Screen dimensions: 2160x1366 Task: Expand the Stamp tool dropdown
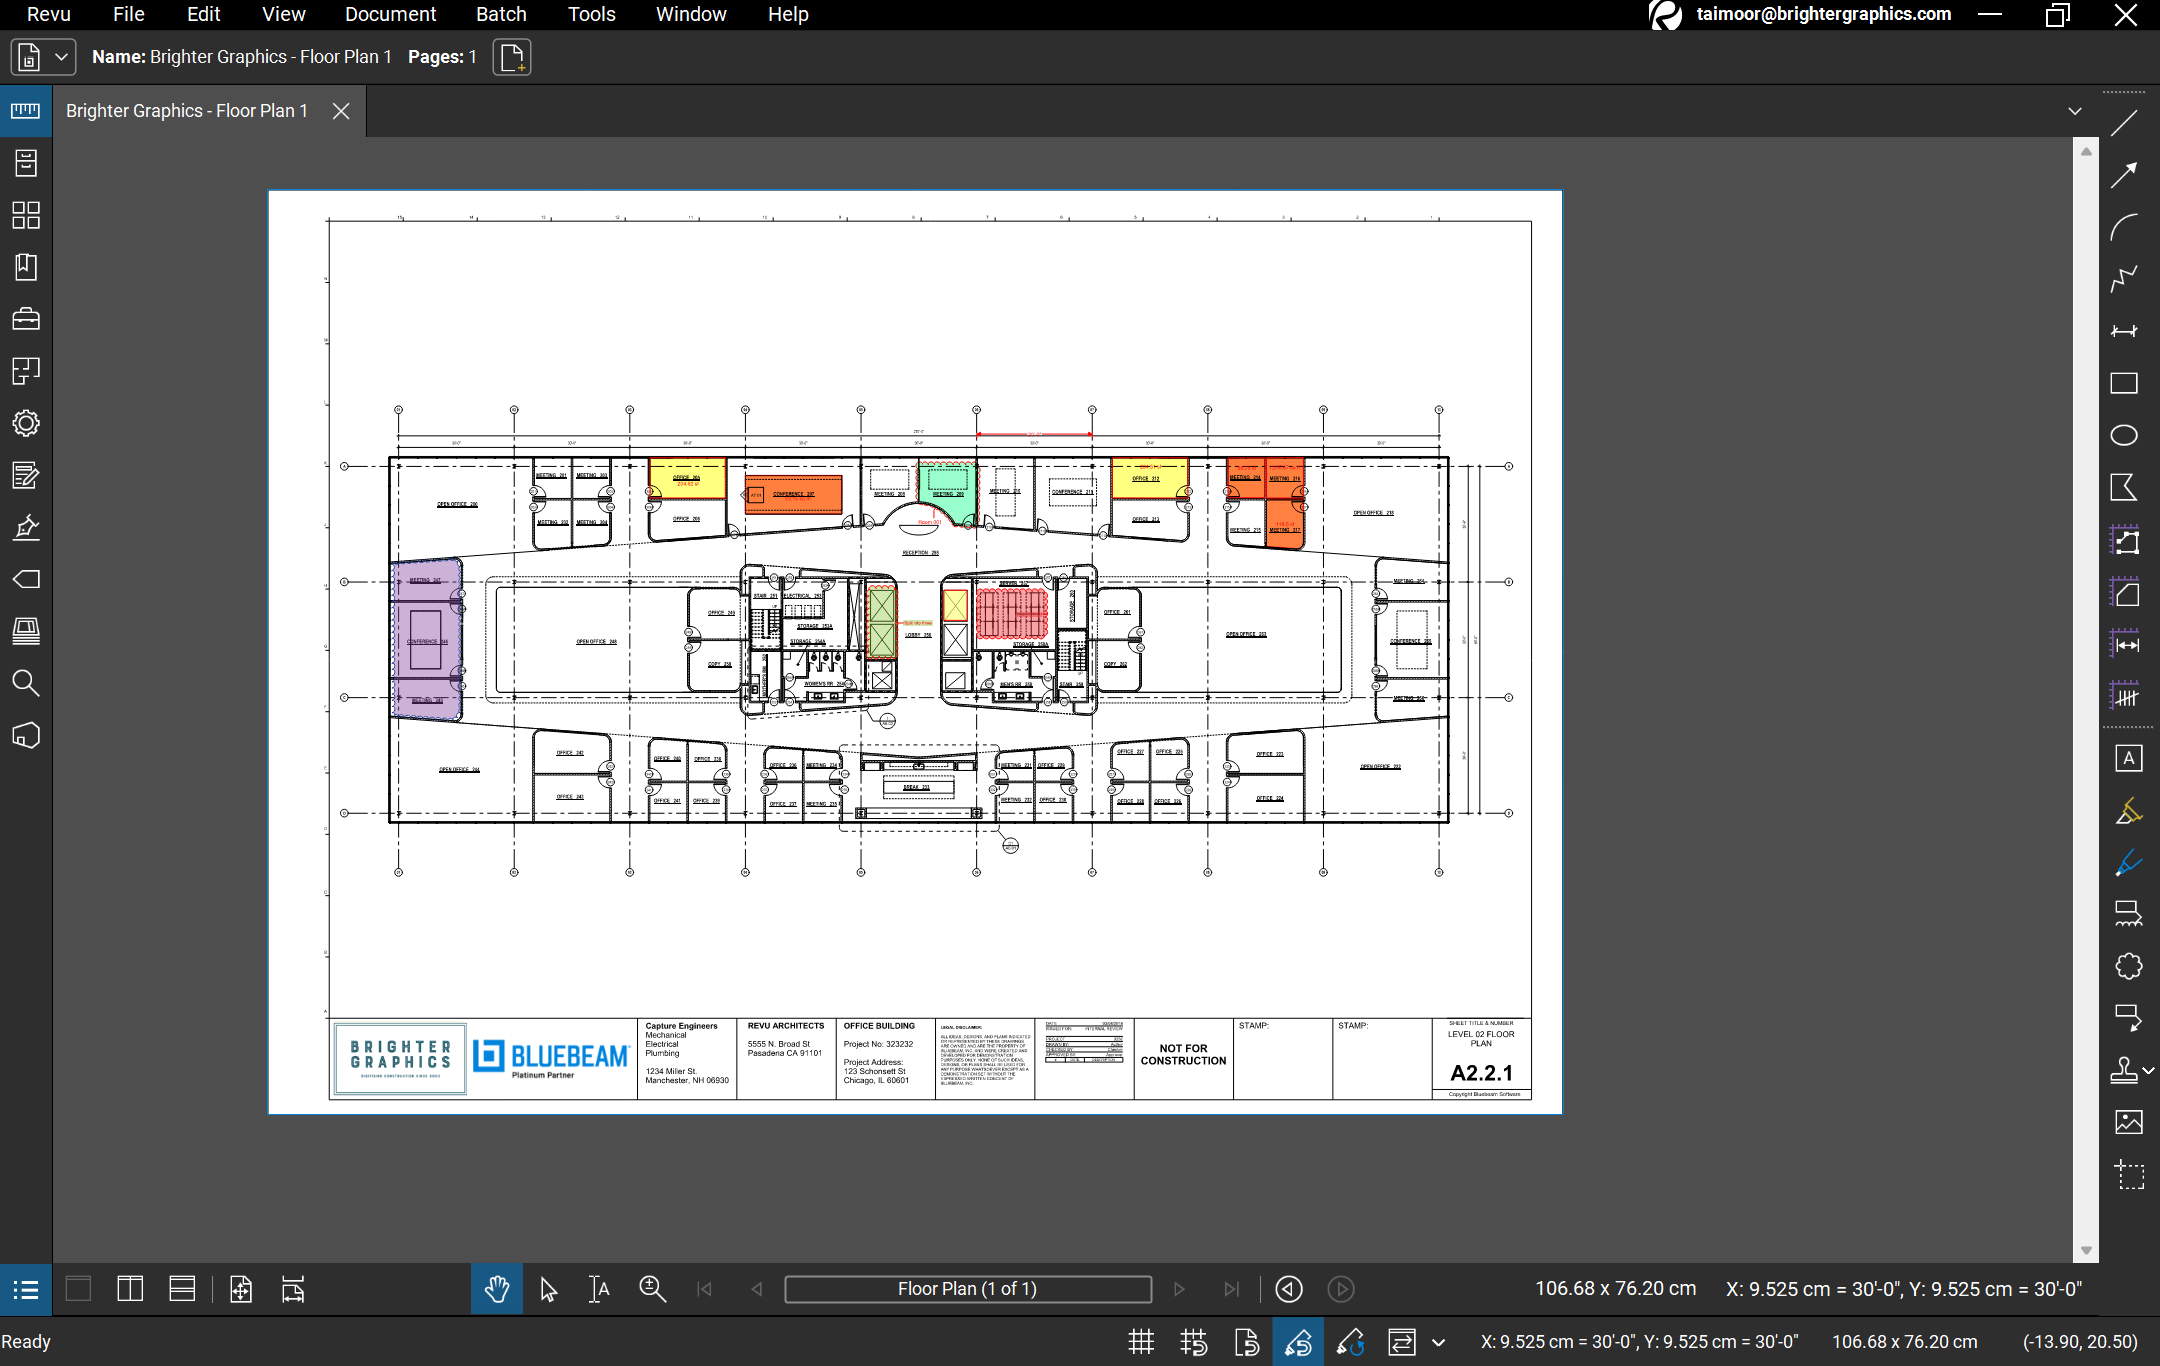tap(2148, 1070)
